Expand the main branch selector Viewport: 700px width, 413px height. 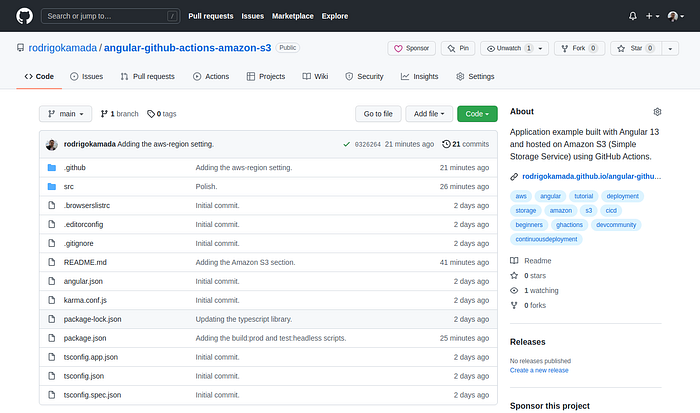coord(66,114)
